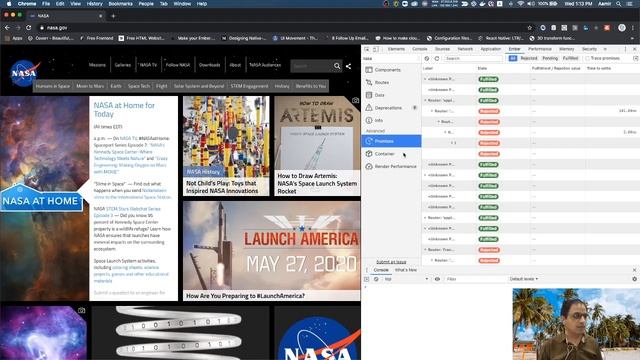Switch to the Network DevTools tab
Image resolution: width=640 pixels, height=360 pixels.
tap(465, 49)
